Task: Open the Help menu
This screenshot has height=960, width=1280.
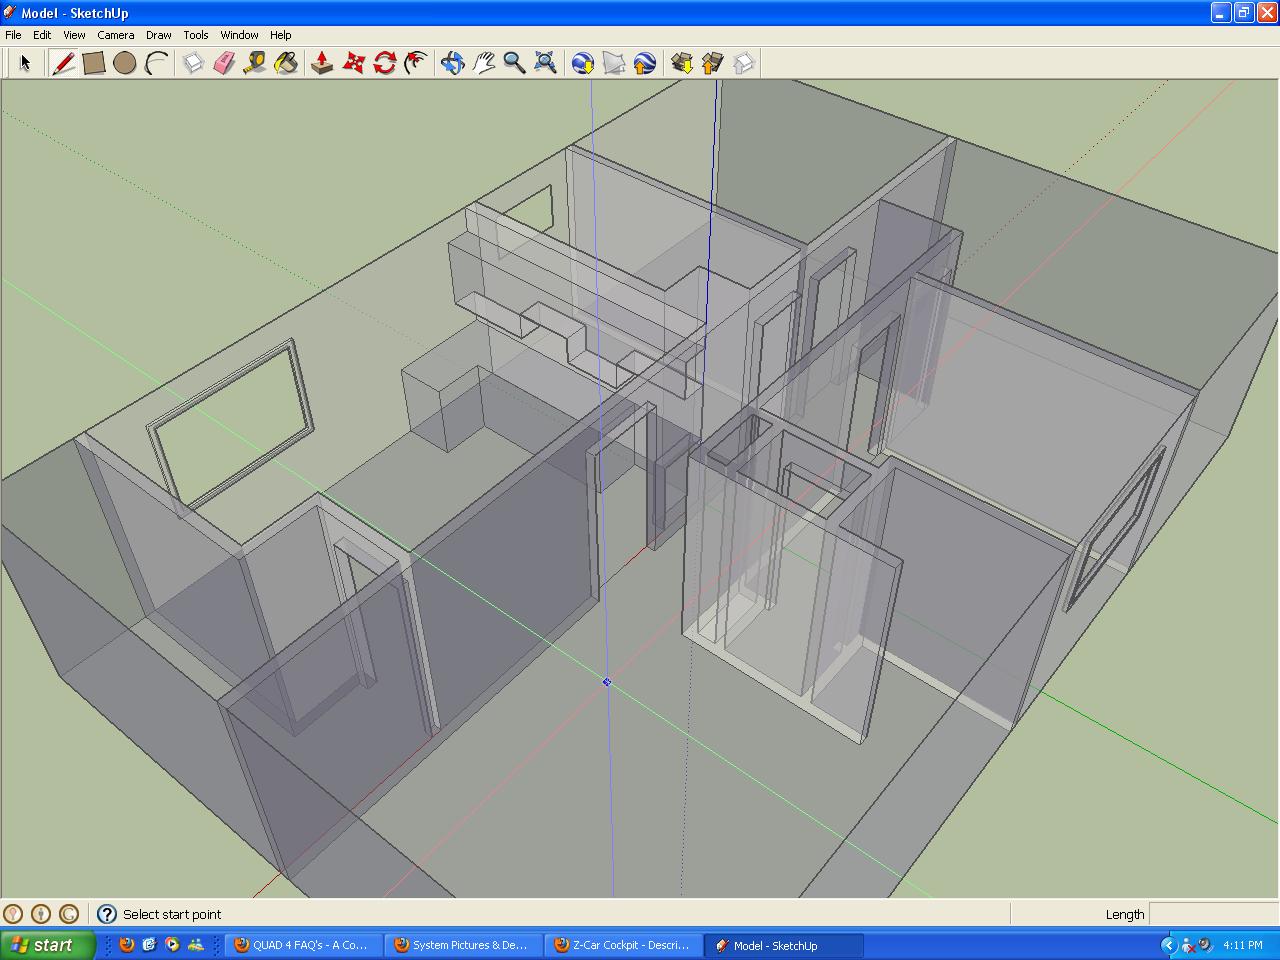Action: (281, 35)
